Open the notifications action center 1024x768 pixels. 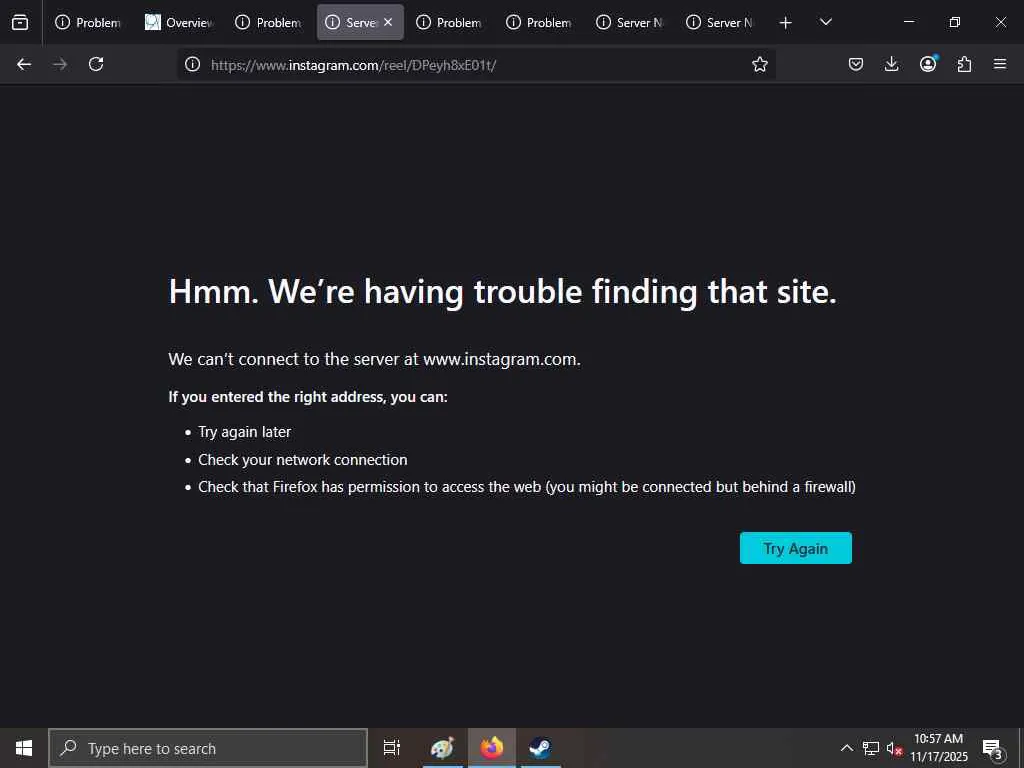(993, 748)
